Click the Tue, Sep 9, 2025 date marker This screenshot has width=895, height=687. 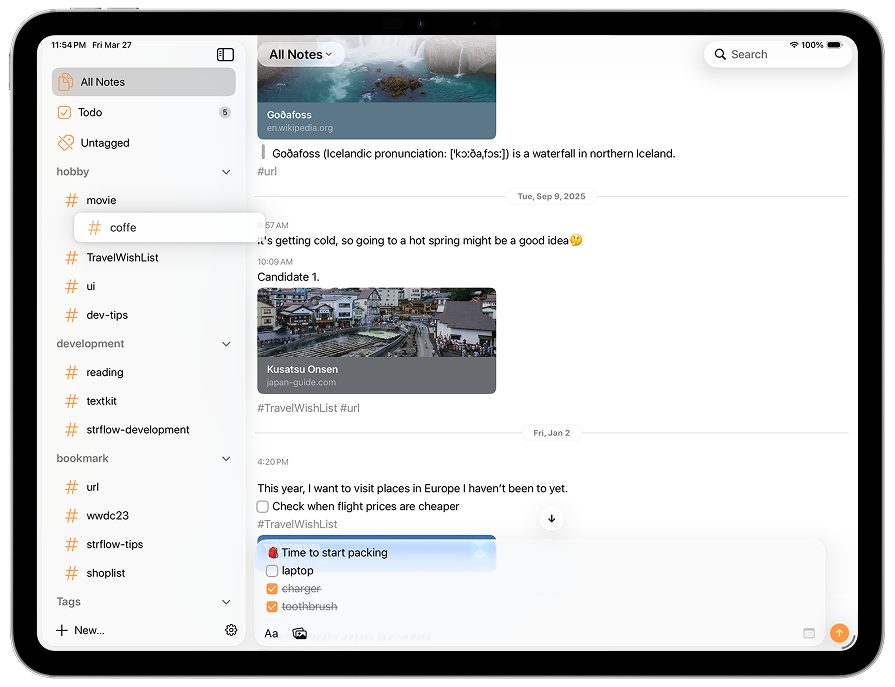pos(551,196)
